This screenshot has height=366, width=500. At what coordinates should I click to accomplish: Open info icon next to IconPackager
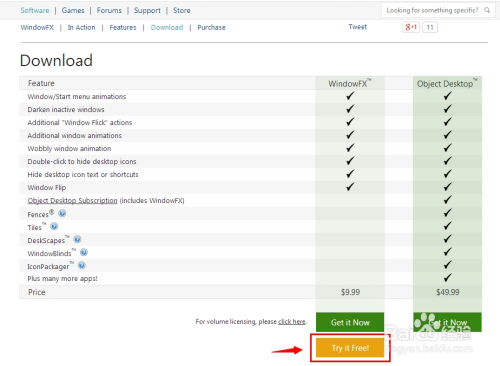click(82, 265)
